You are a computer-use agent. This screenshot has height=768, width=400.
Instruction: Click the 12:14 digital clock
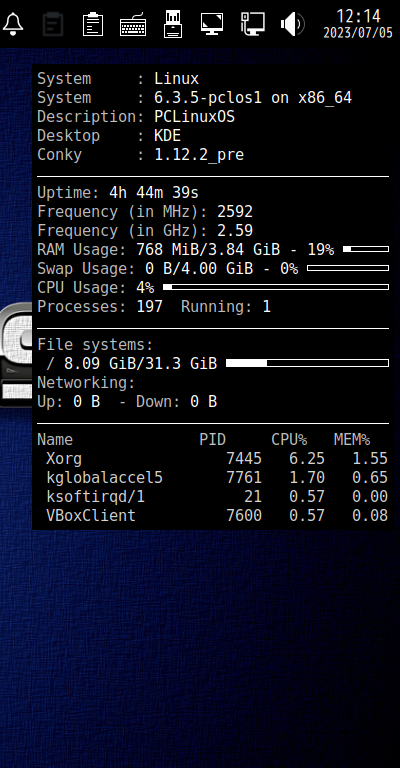358,16
